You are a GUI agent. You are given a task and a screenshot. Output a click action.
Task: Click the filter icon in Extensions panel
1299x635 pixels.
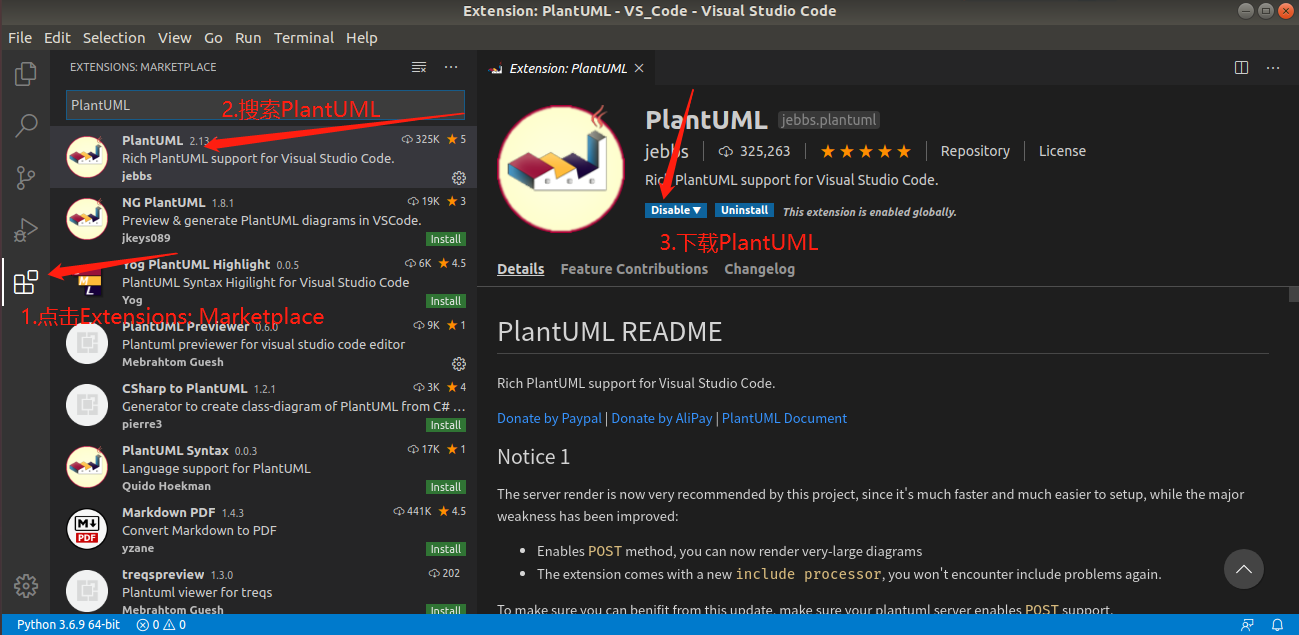pyautogui.click(x=419, y=66)
